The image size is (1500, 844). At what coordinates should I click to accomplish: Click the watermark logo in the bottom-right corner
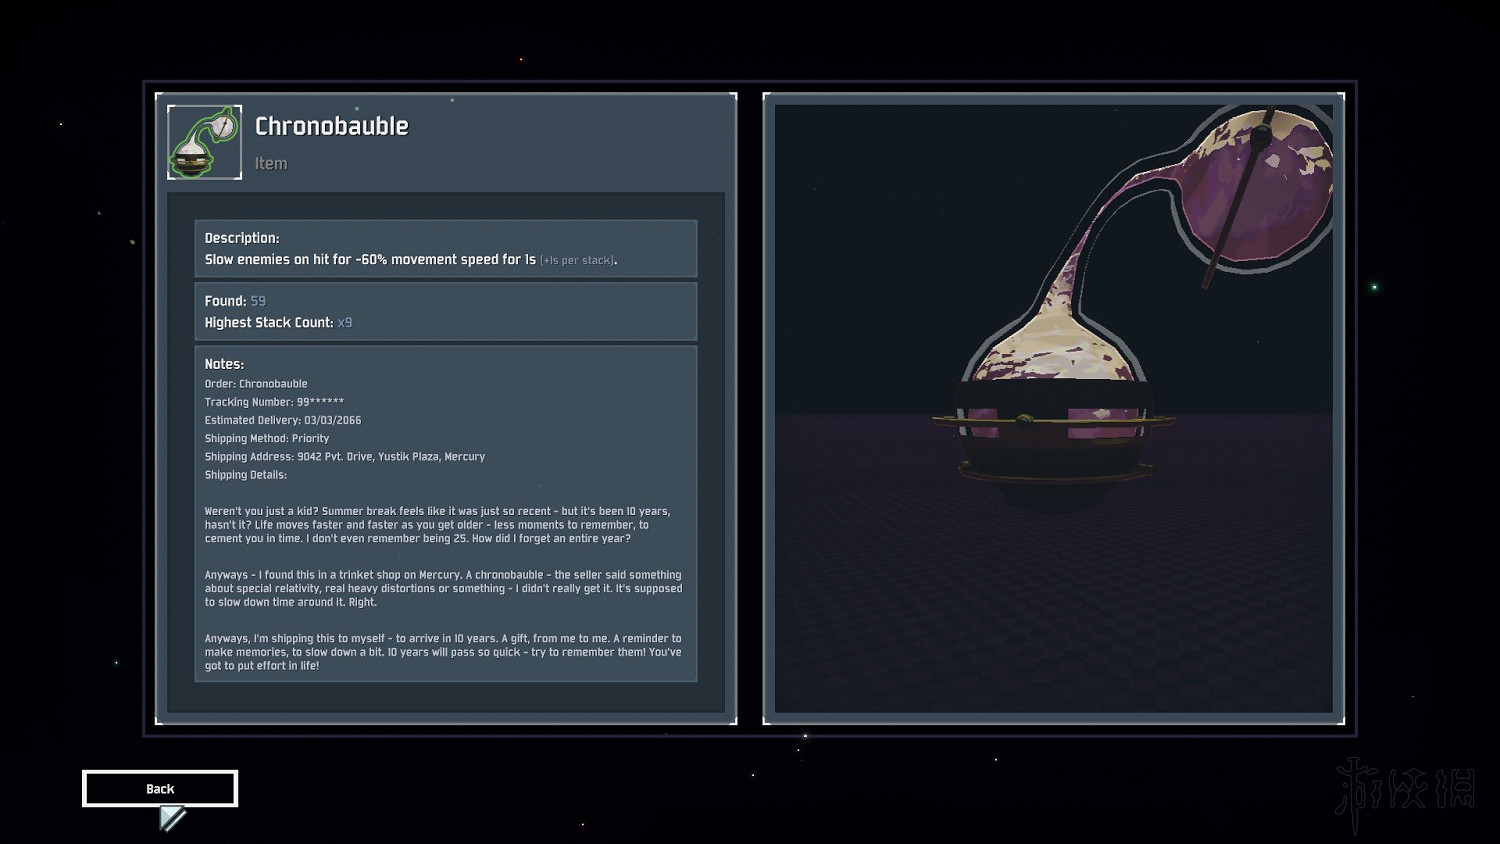tap(1405, 791)
